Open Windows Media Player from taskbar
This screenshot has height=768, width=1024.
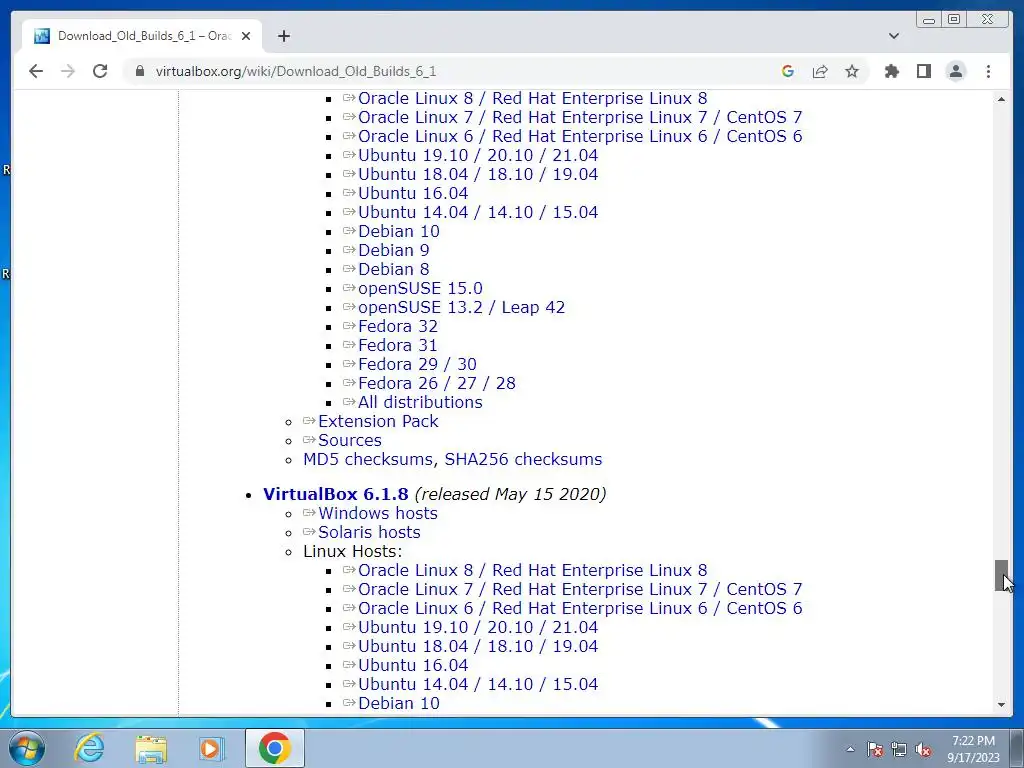[212, 748]
